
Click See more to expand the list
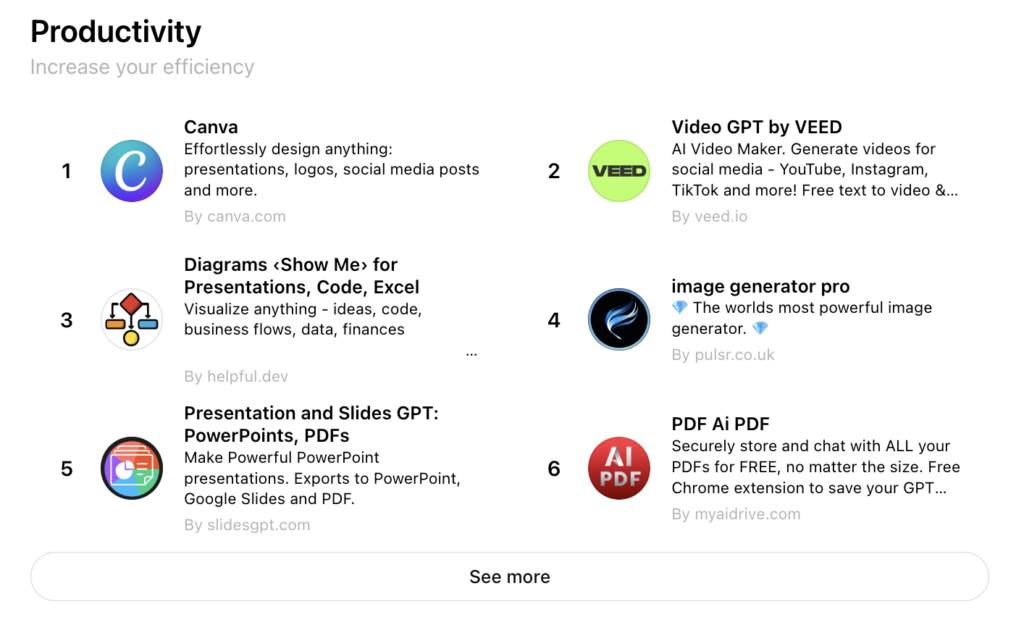[510, 576]
